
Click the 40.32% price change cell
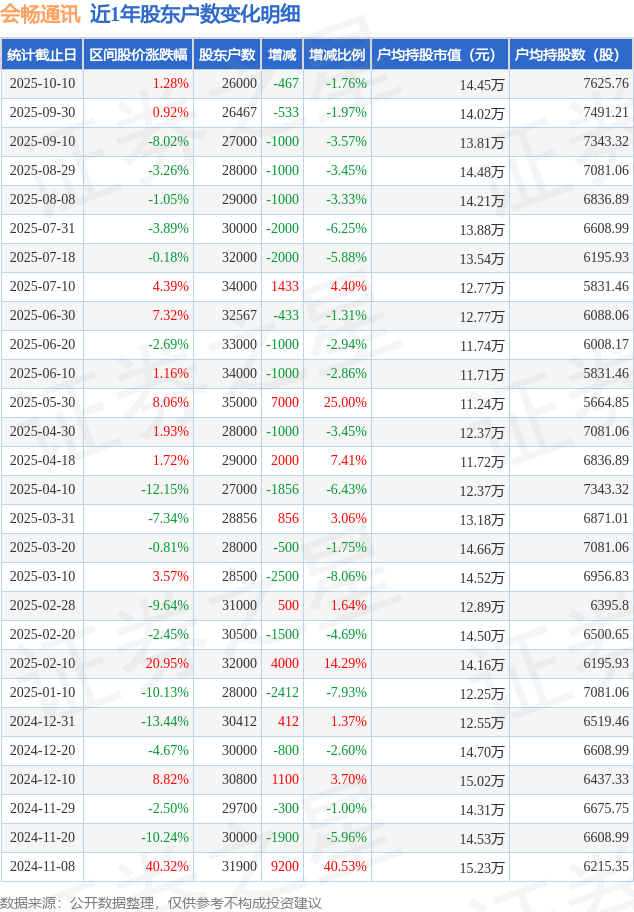tap(168, 867)
